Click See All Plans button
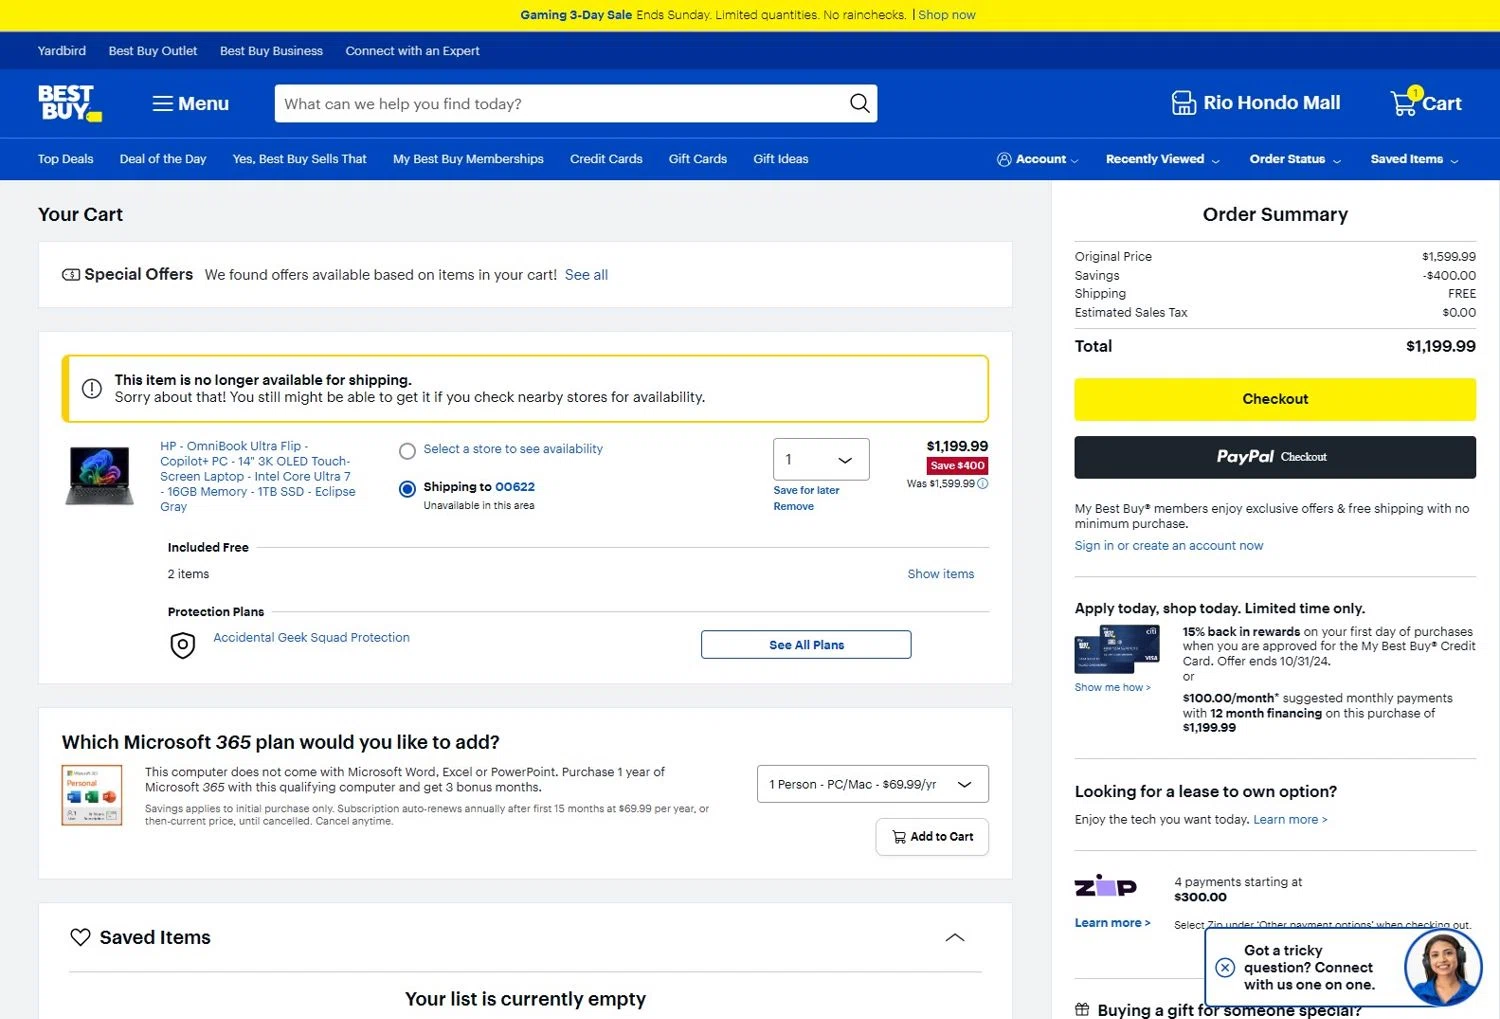Image resolution: width=1500 pixels, height=1019 pixels. point(806,645)
